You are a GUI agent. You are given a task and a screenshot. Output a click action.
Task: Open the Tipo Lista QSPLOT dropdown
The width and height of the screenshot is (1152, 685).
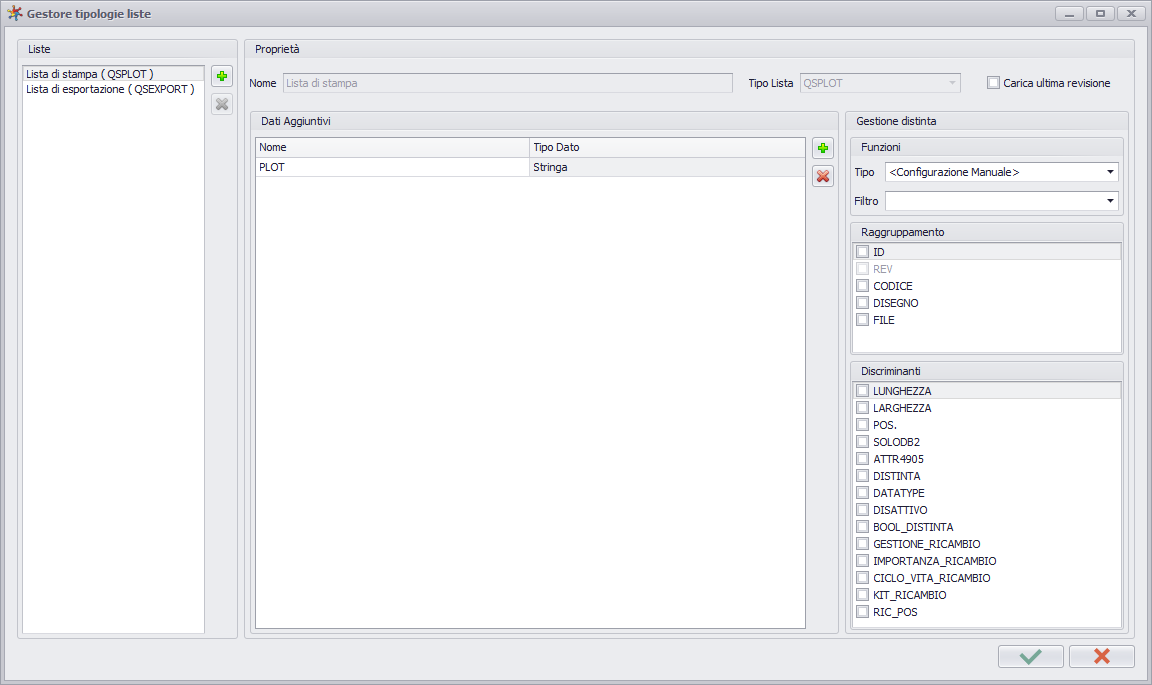pyautogui.click(x=880, y=83)
